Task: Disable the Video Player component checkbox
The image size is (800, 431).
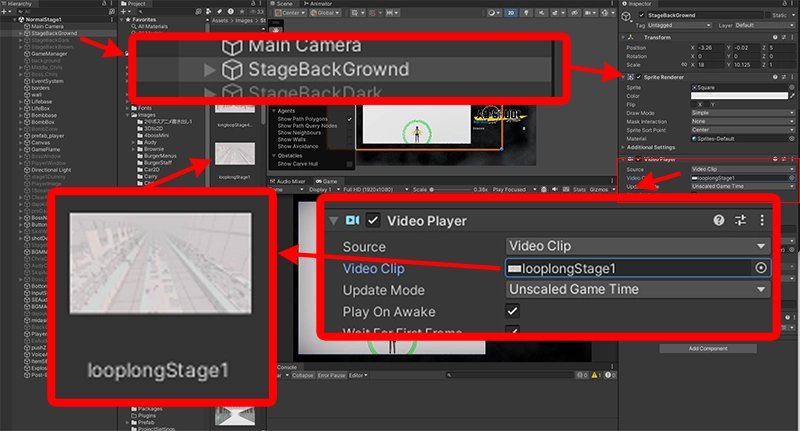Action: click(374, 220)
